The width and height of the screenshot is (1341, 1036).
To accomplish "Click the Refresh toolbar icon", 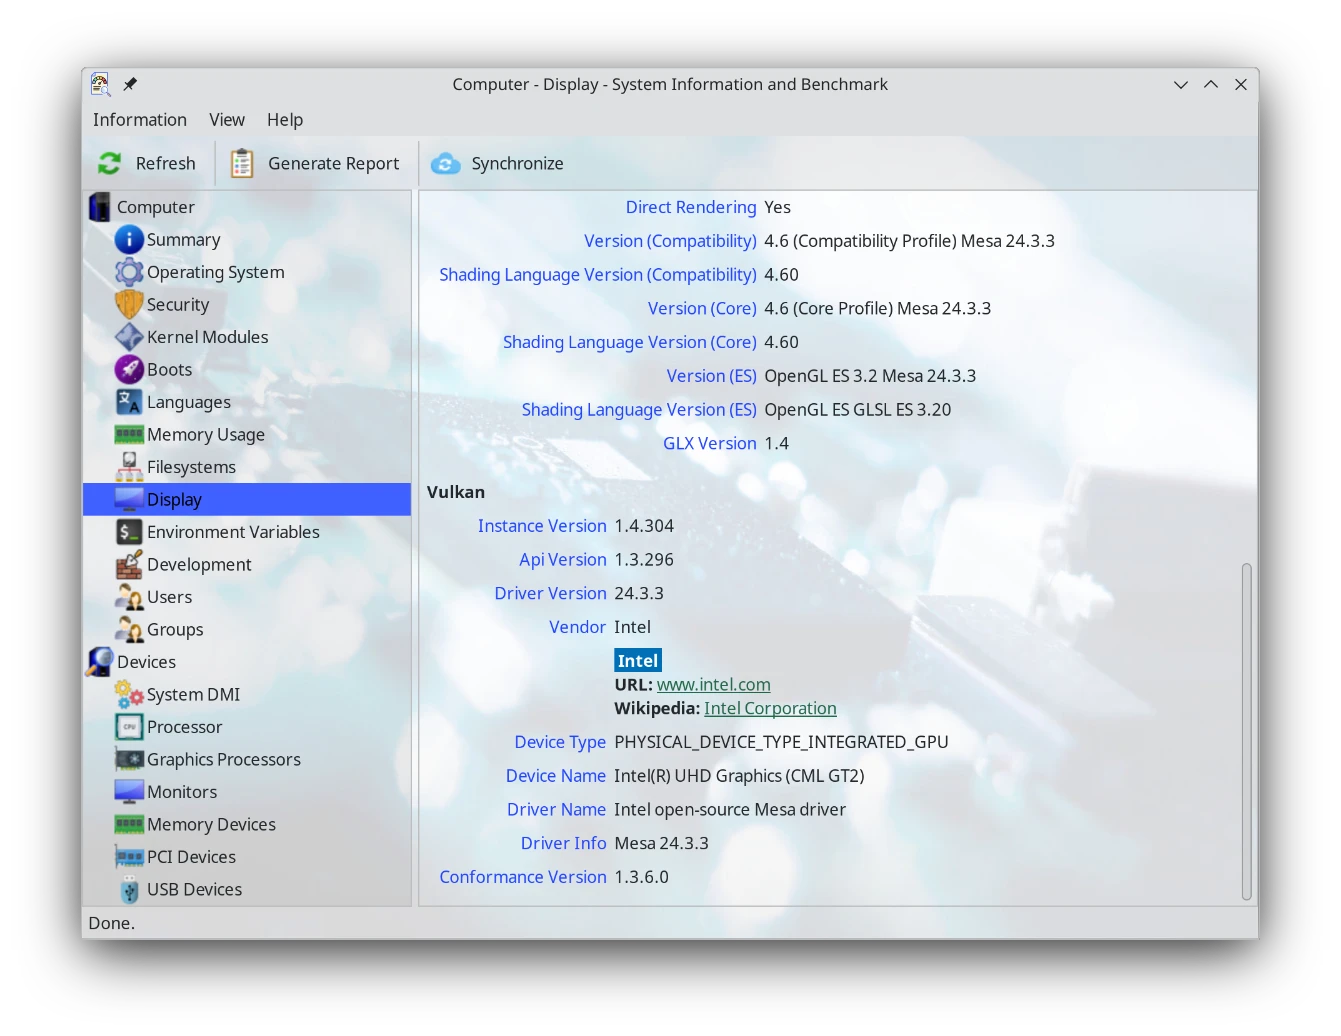I will (110, 163).
